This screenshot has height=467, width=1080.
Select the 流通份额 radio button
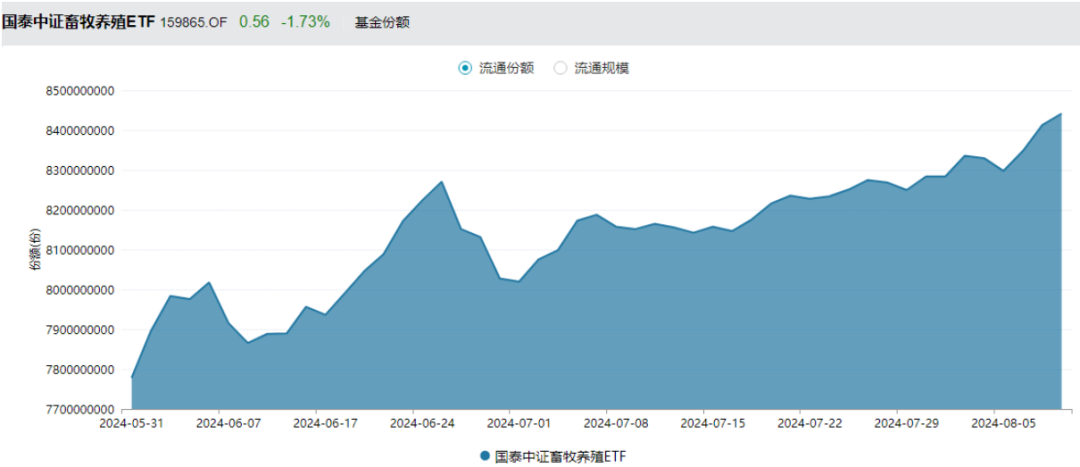click(x=465, y=68)
